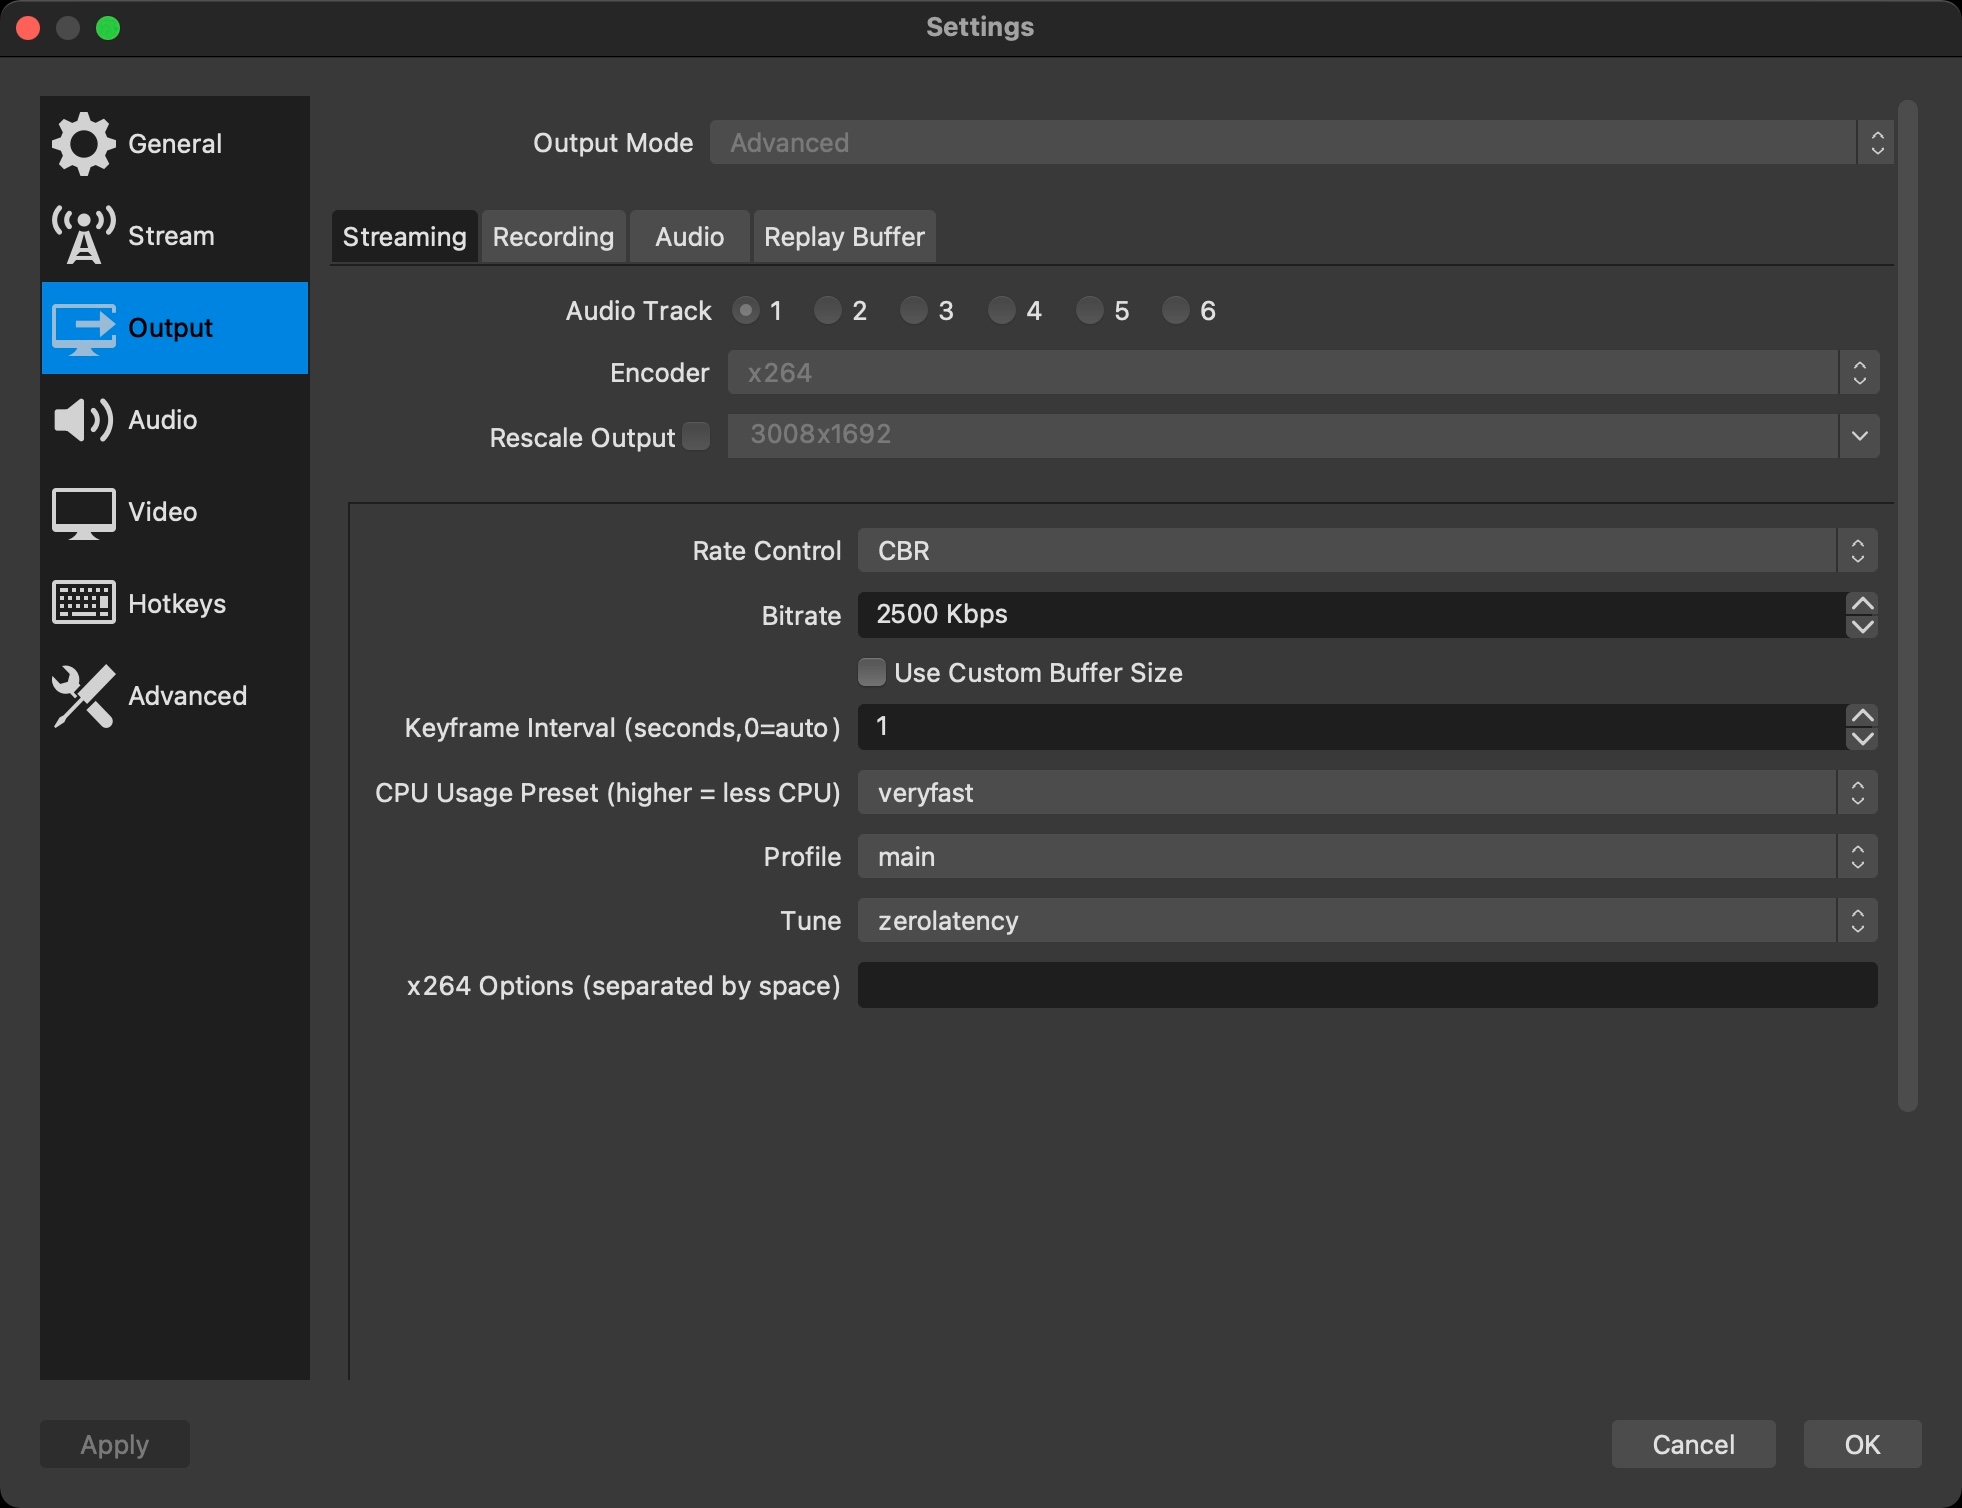Toggle the Rescale Output checkbox

tap(697, 436)
